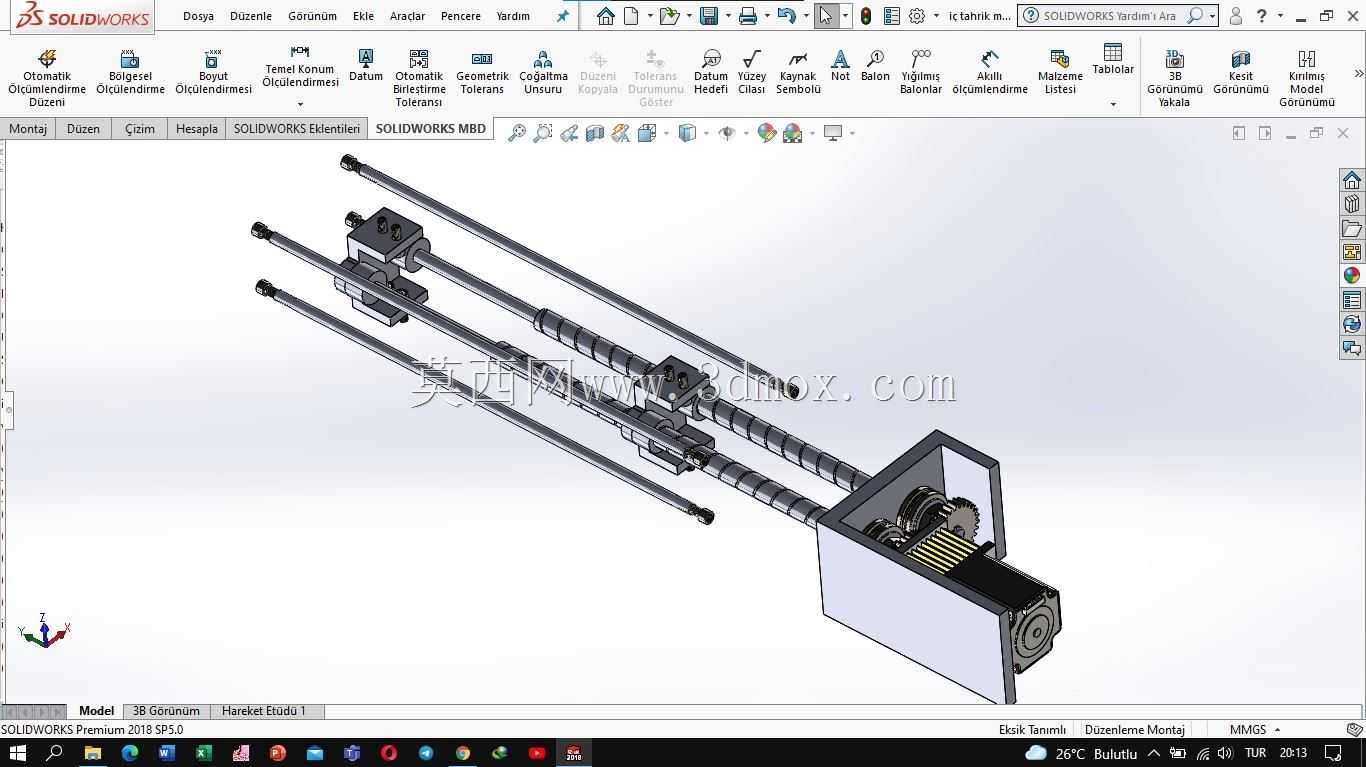Click the Coğaltma Unsuru tool

coord(543,71)
